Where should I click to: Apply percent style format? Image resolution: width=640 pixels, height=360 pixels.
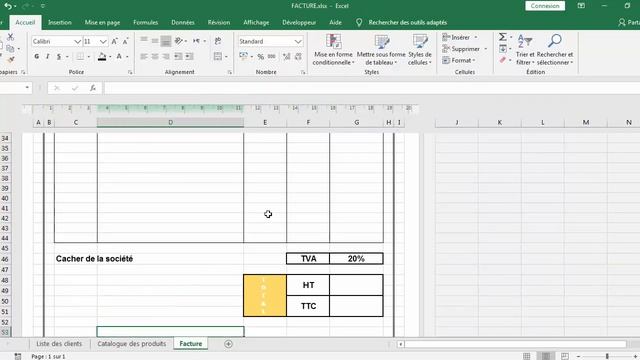point(260,57)
